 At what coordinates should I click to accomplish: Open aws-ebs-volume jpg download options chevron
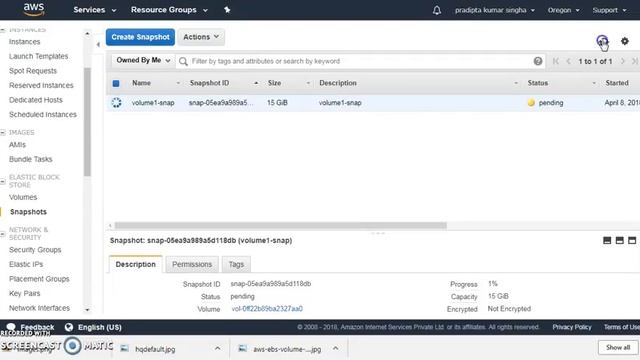click(335, 348)
